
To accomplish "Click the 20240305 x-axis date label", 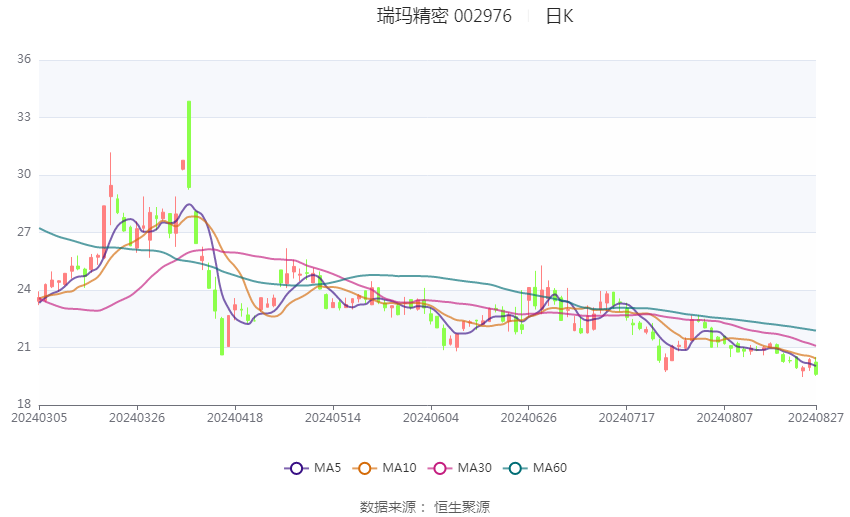I will coord(39,418).
